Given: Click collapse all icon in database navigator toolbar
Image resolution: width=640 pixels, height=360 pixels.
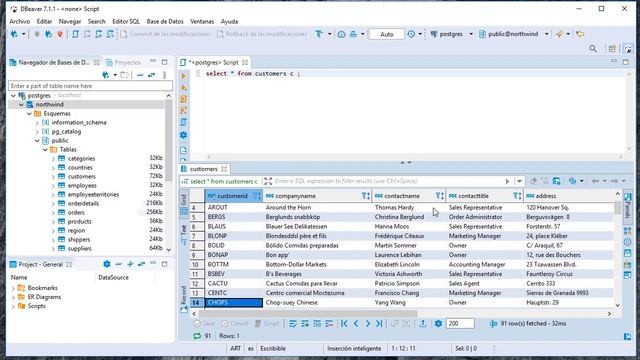Looking at the screenshot, I should pos(140,75).
